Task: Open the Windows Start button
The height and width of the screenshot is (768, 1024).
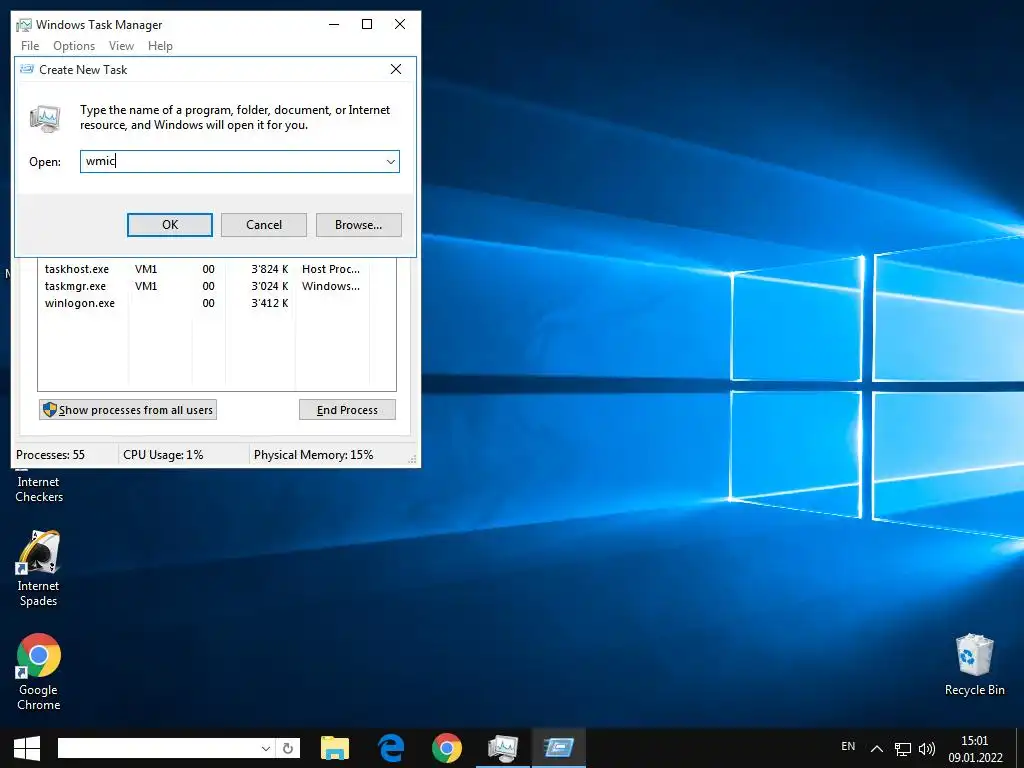Action: click(27, 748)
